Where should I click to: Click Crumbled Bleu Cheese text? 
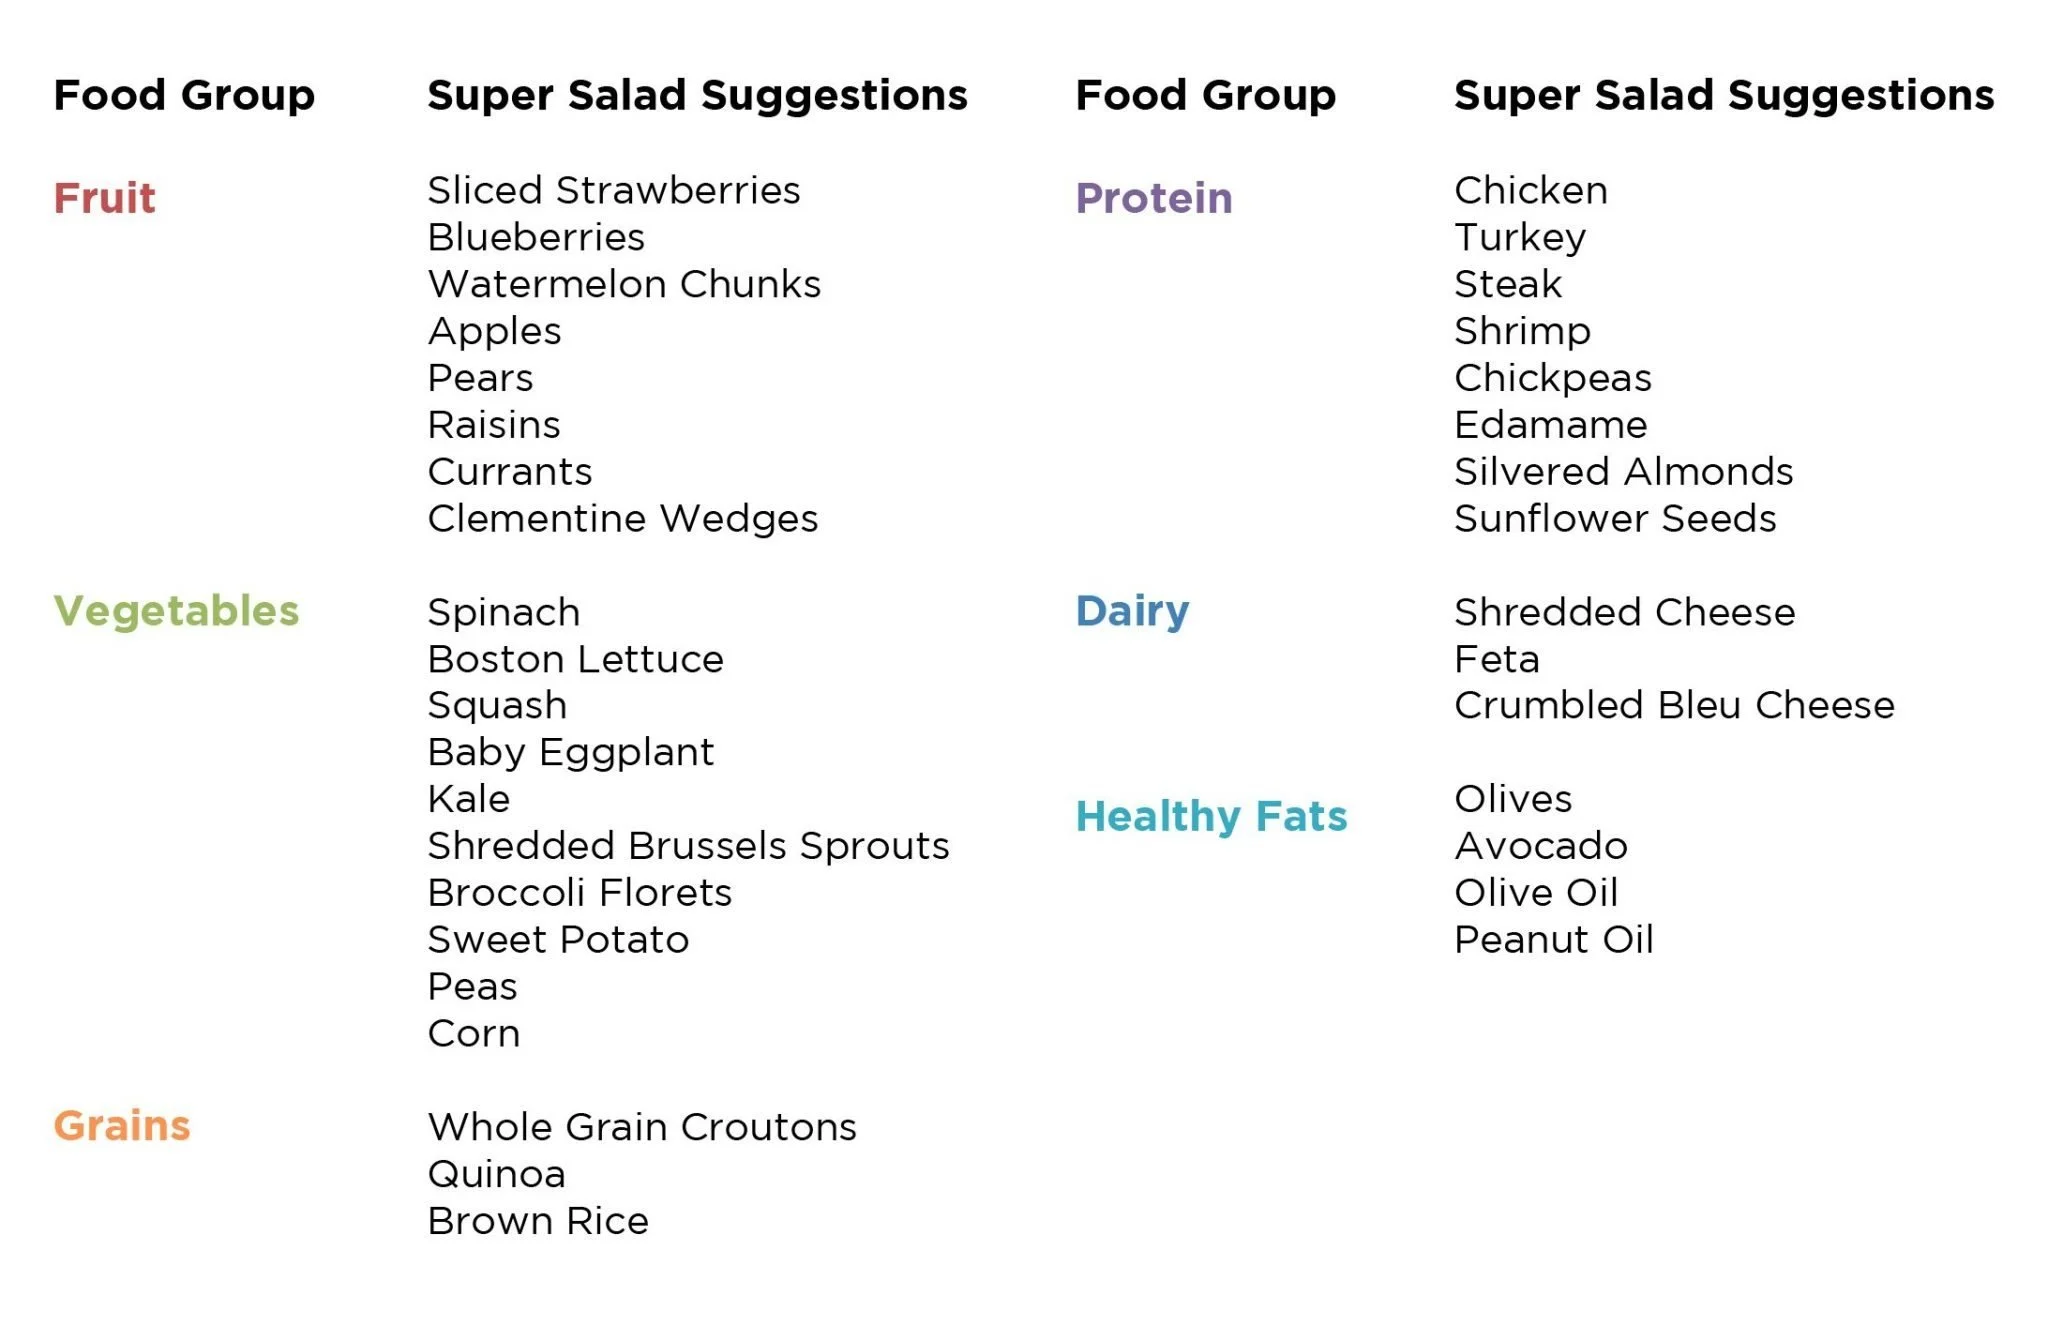1675,705
